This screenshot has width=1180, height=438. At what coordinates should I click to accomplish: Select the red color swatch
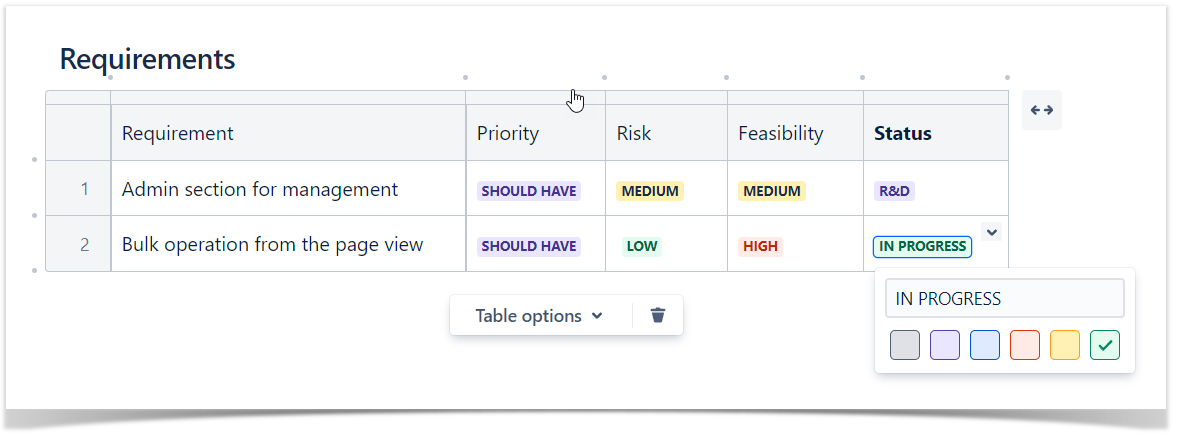click(1024, 345)
